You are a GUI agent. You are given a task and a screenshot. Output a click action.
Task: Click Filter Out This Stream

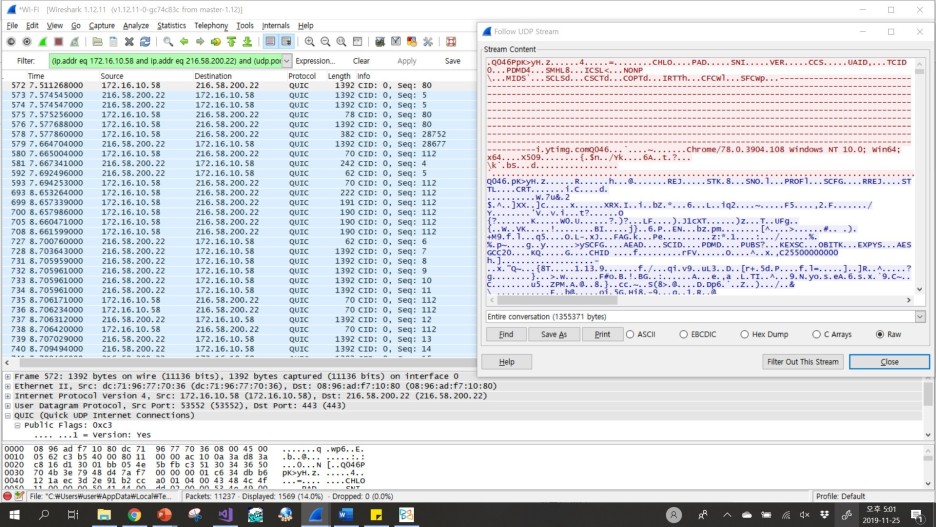802,362
